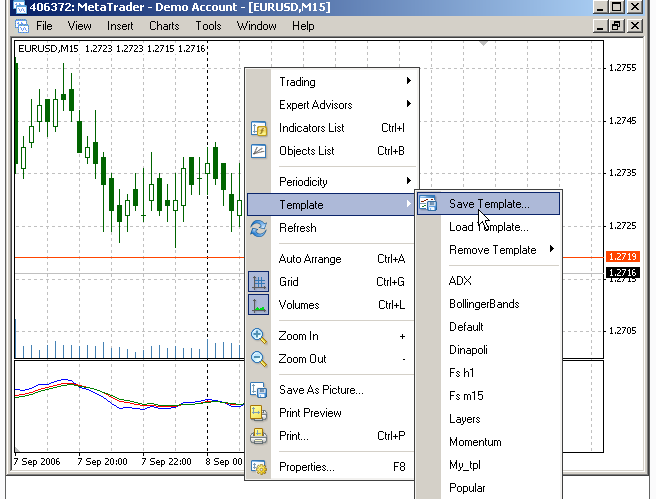Open the File menu
The width and height of the screenshot is (656, 499).
(44, 26)
